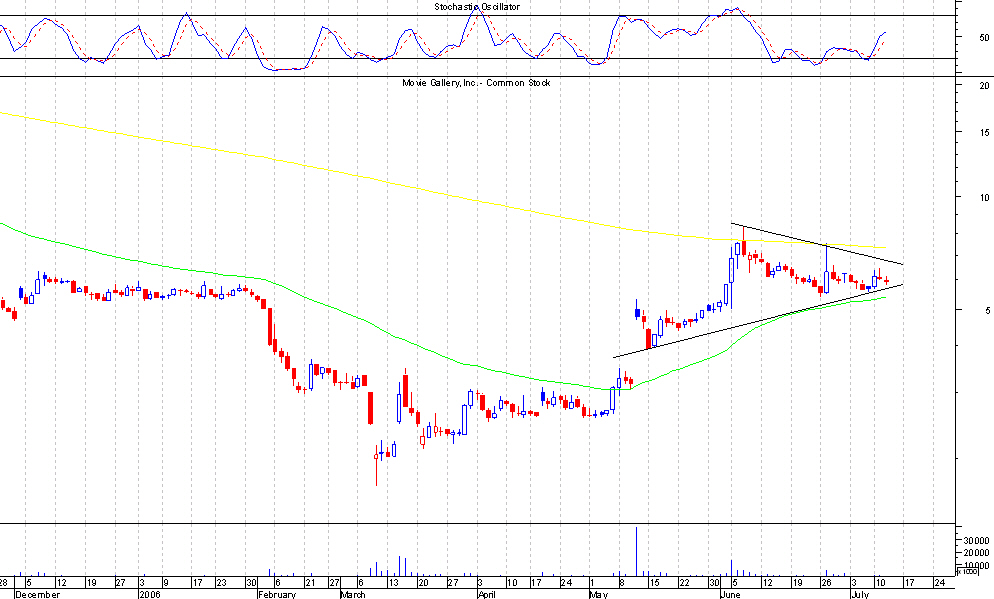Click the '50' level label of the oscillator

tap(984, 37)
